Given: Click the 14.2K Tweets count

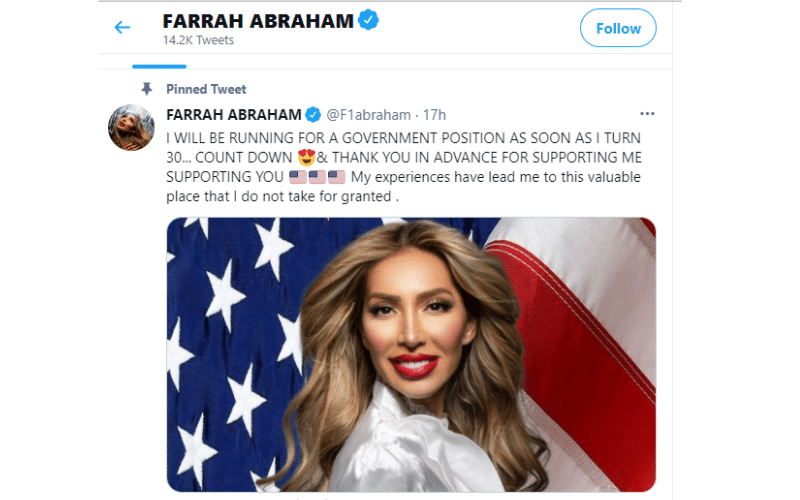Looking at the screenshot, I should click(198, 40).
